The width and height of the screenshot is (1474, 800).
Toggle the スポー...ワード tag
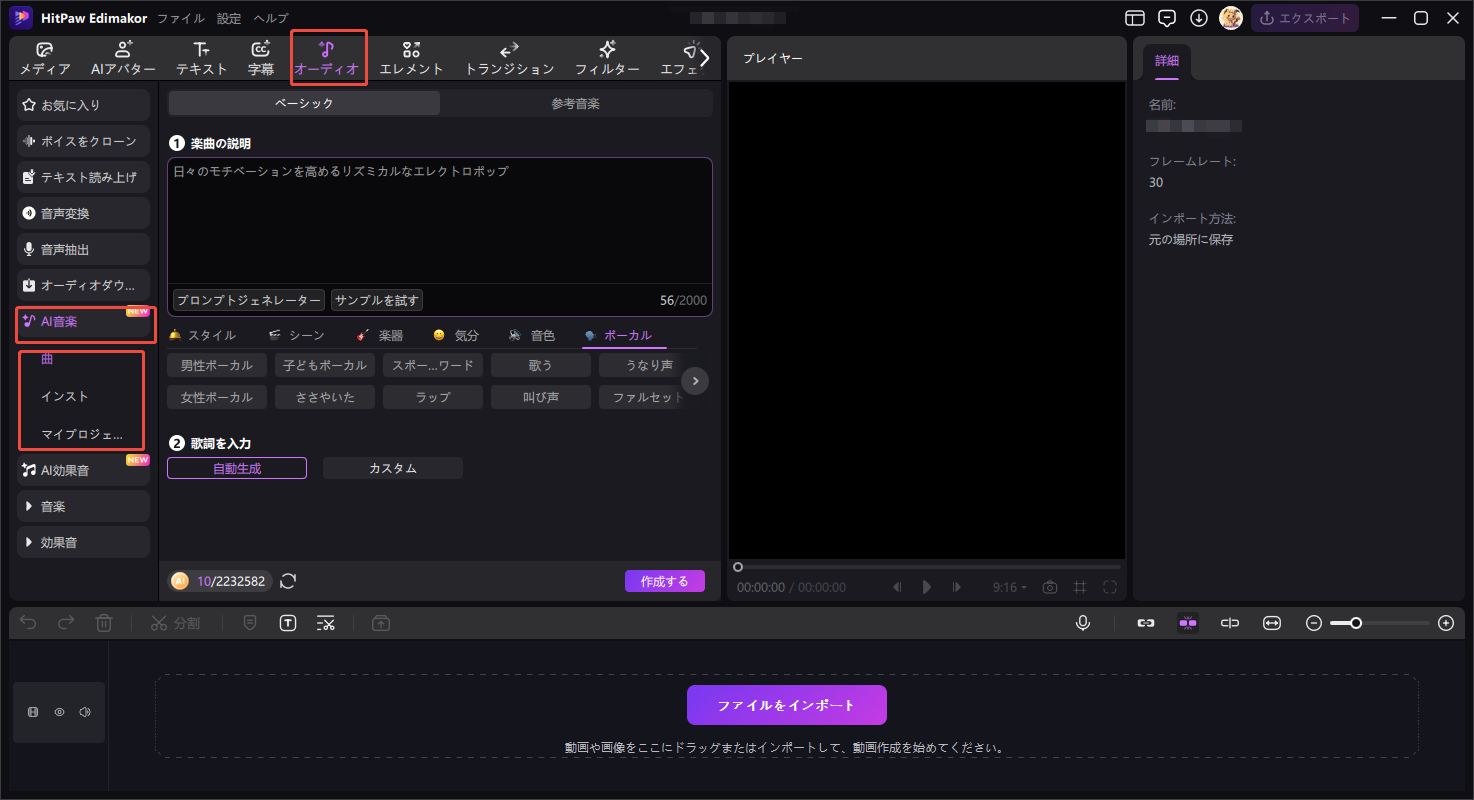[x=433, y=365]
